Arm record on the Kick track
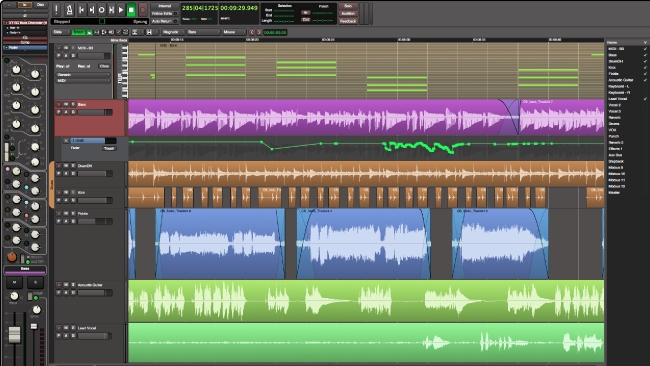Image resolution: width=650 pixels, height=366 pixels. [58, 192]
